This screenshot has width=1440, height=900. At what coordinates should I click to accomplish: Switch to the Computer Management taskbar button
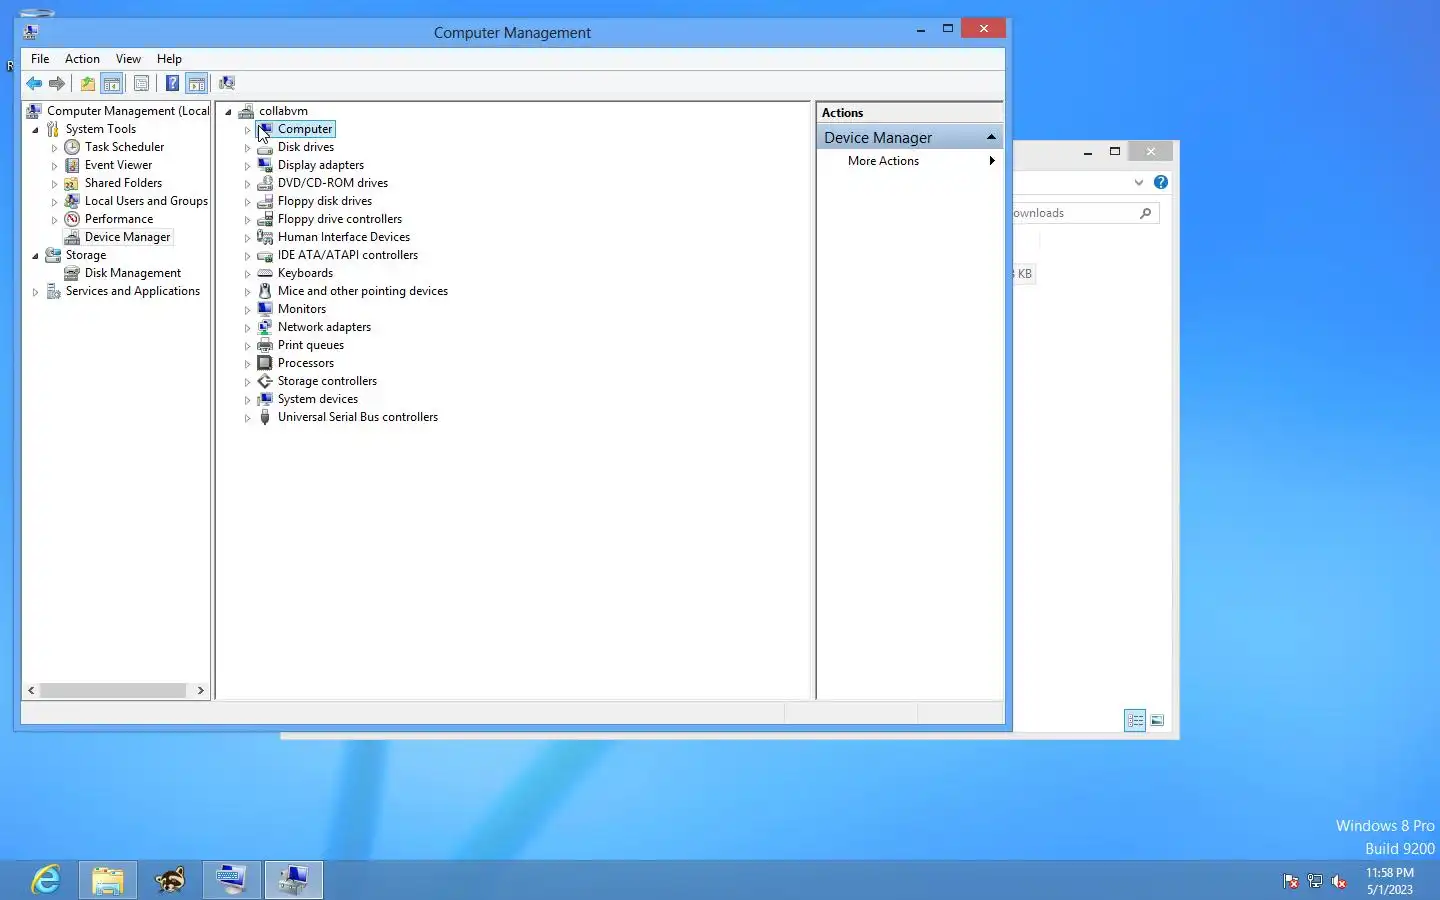pyautogui.click(x=294, y=880)
